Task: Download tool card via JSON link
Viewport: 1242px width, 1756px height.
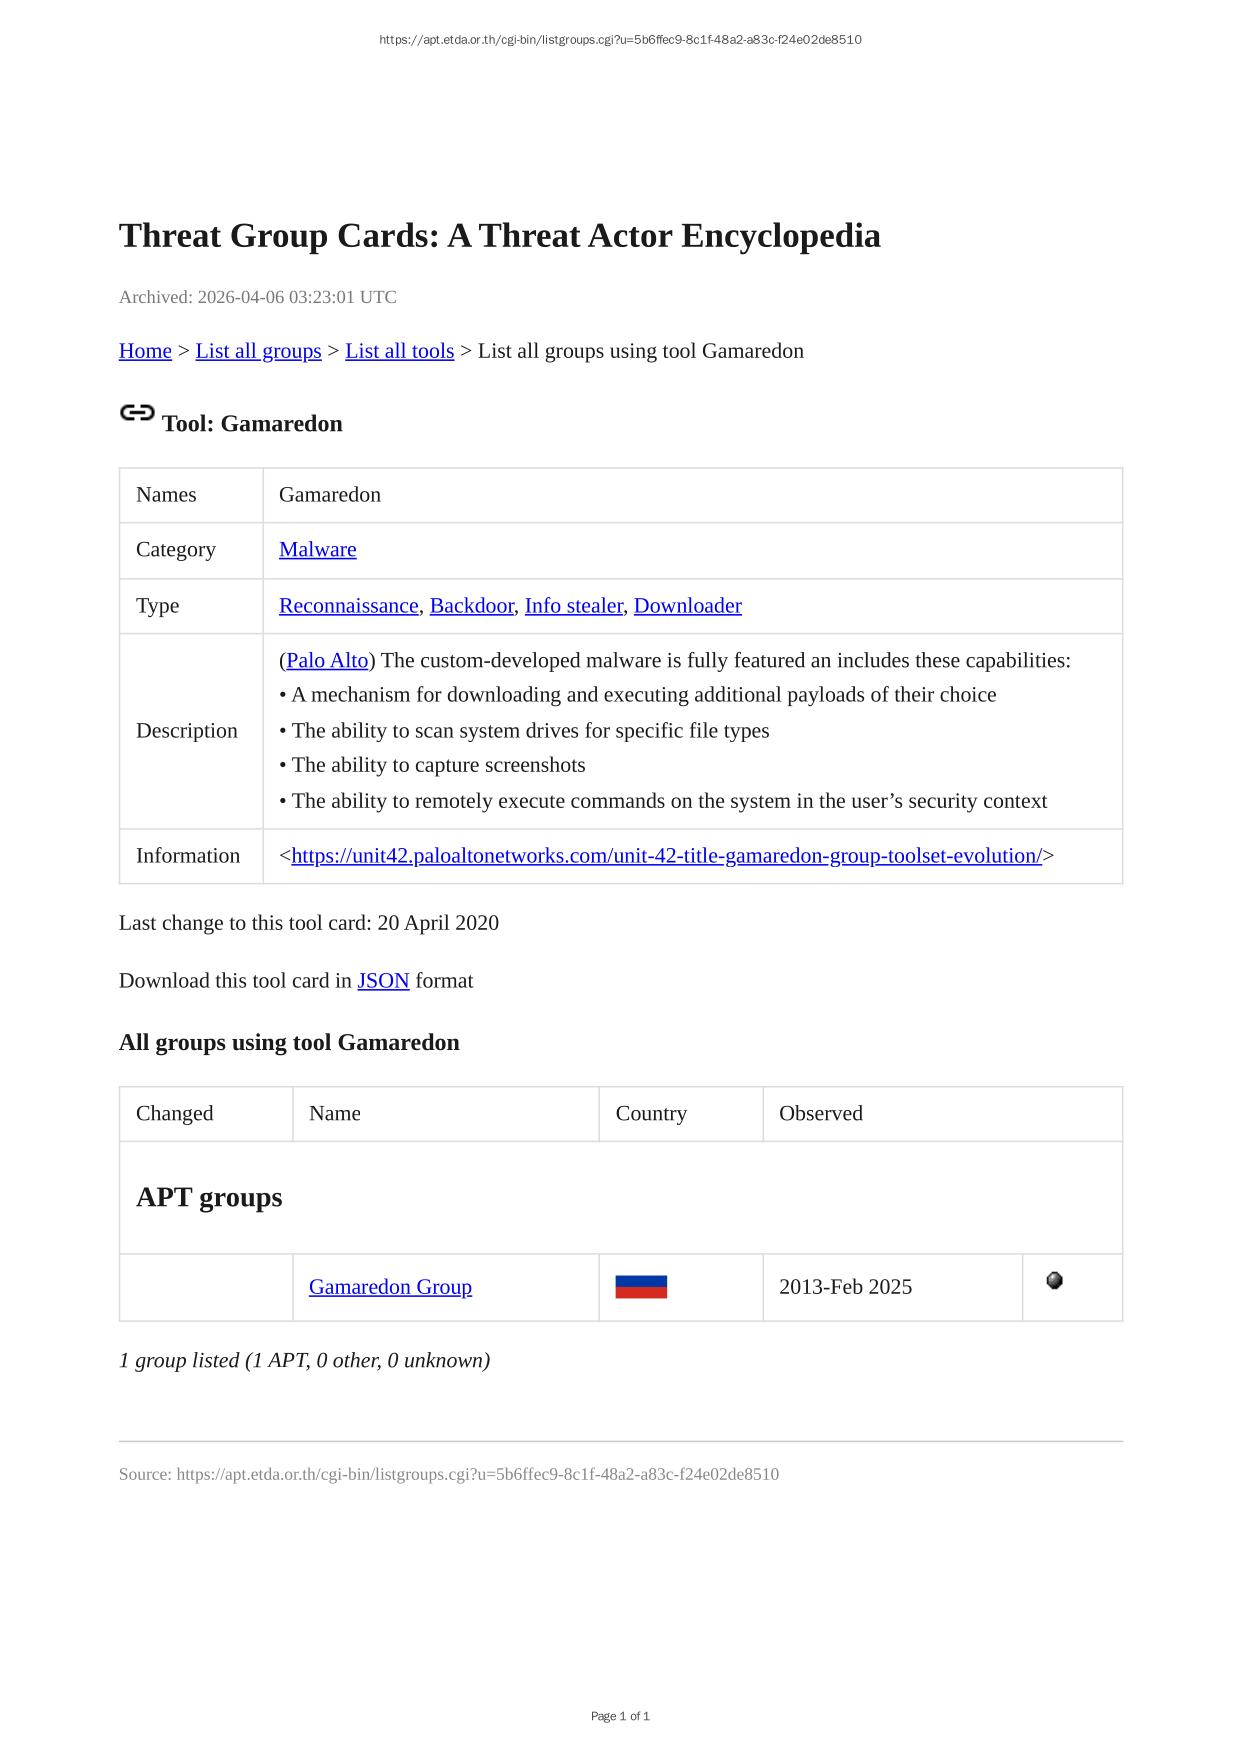Action: point(383,981)
